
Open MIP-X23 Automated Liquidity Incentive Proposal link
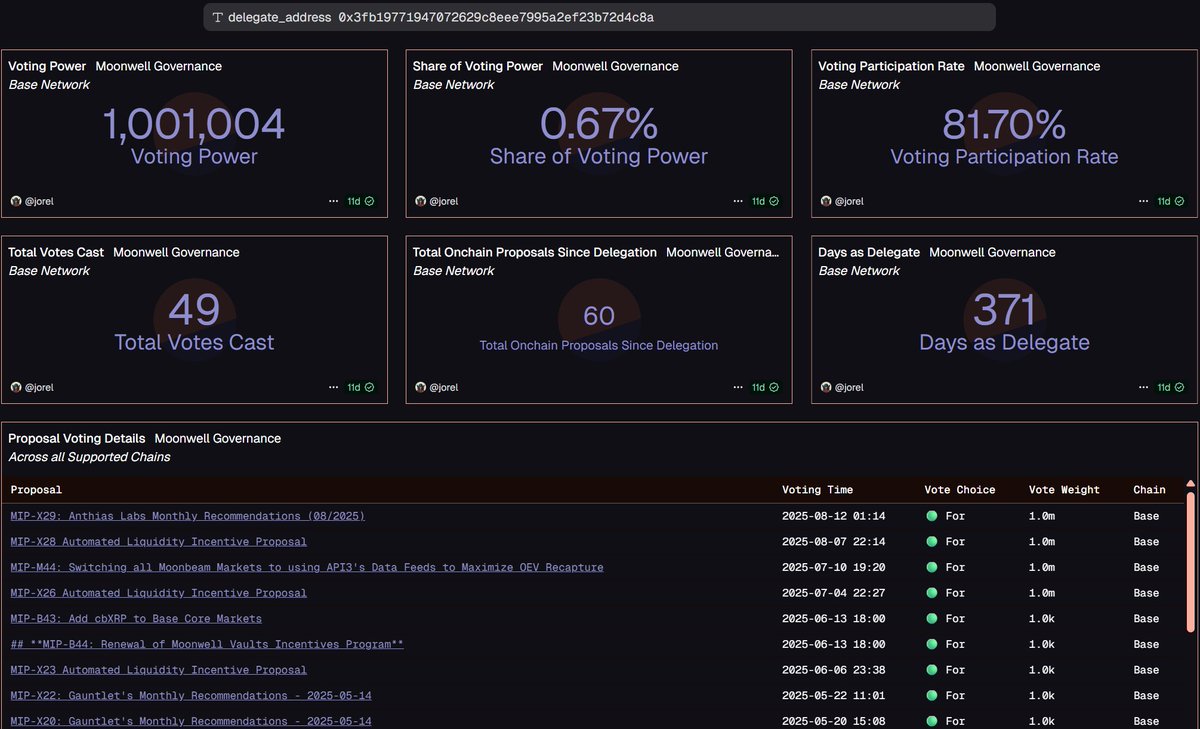click(158, 670)
